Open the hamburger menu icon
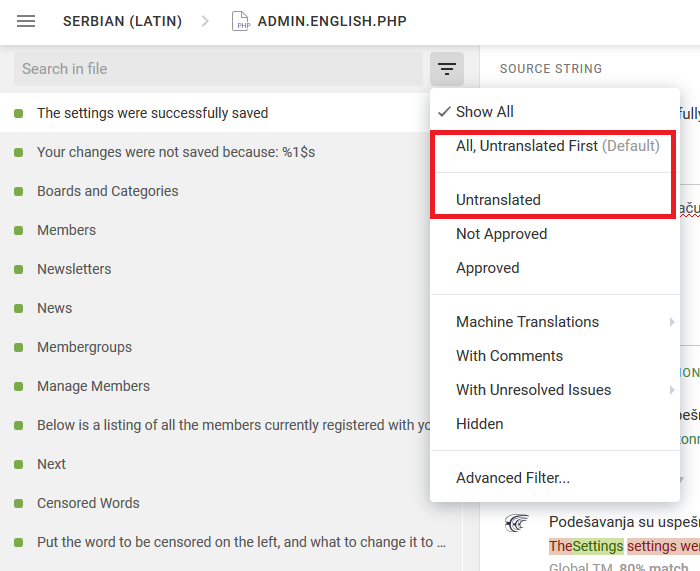This screenshot has width=700, height=571. pyautogui.click(x=26, y=21)
